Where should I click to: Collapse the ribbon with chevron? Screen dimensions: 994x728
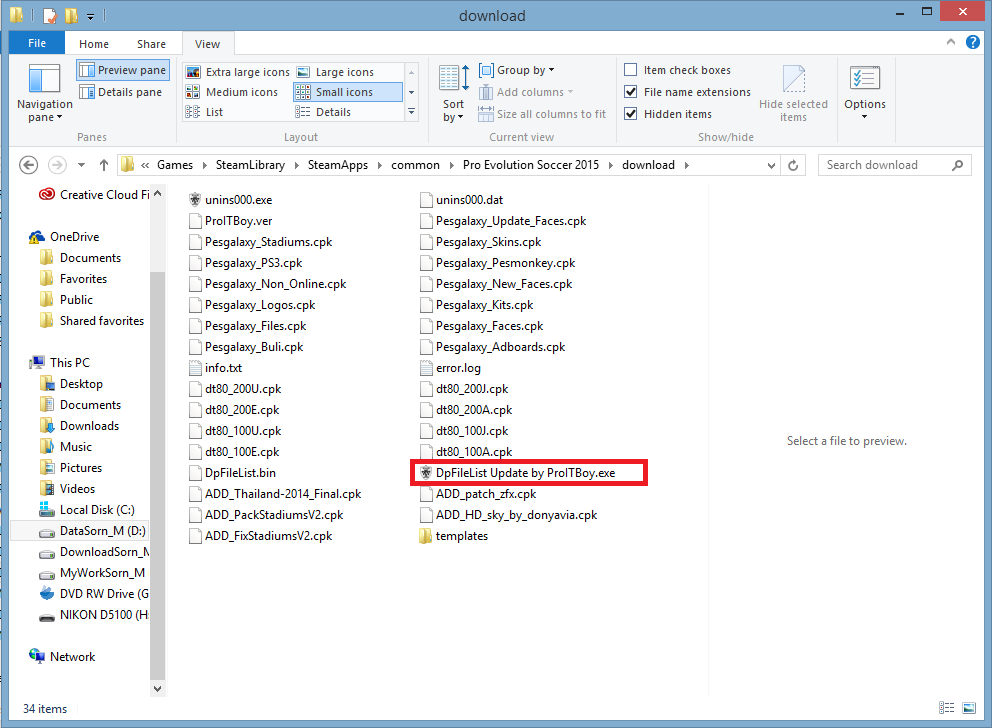coord(951,42)
